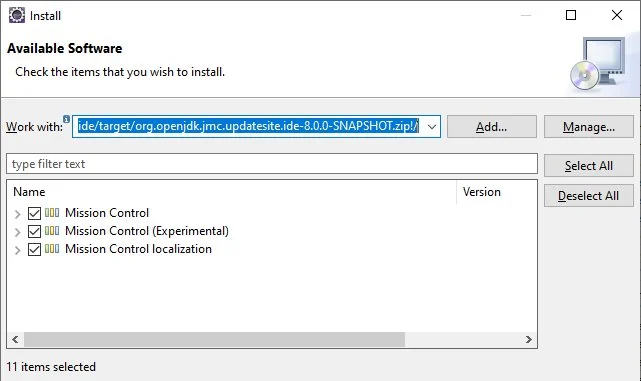Click the Version column header
Image resolution: width=641 pixels, height=381 pixels.
(496, 192)
